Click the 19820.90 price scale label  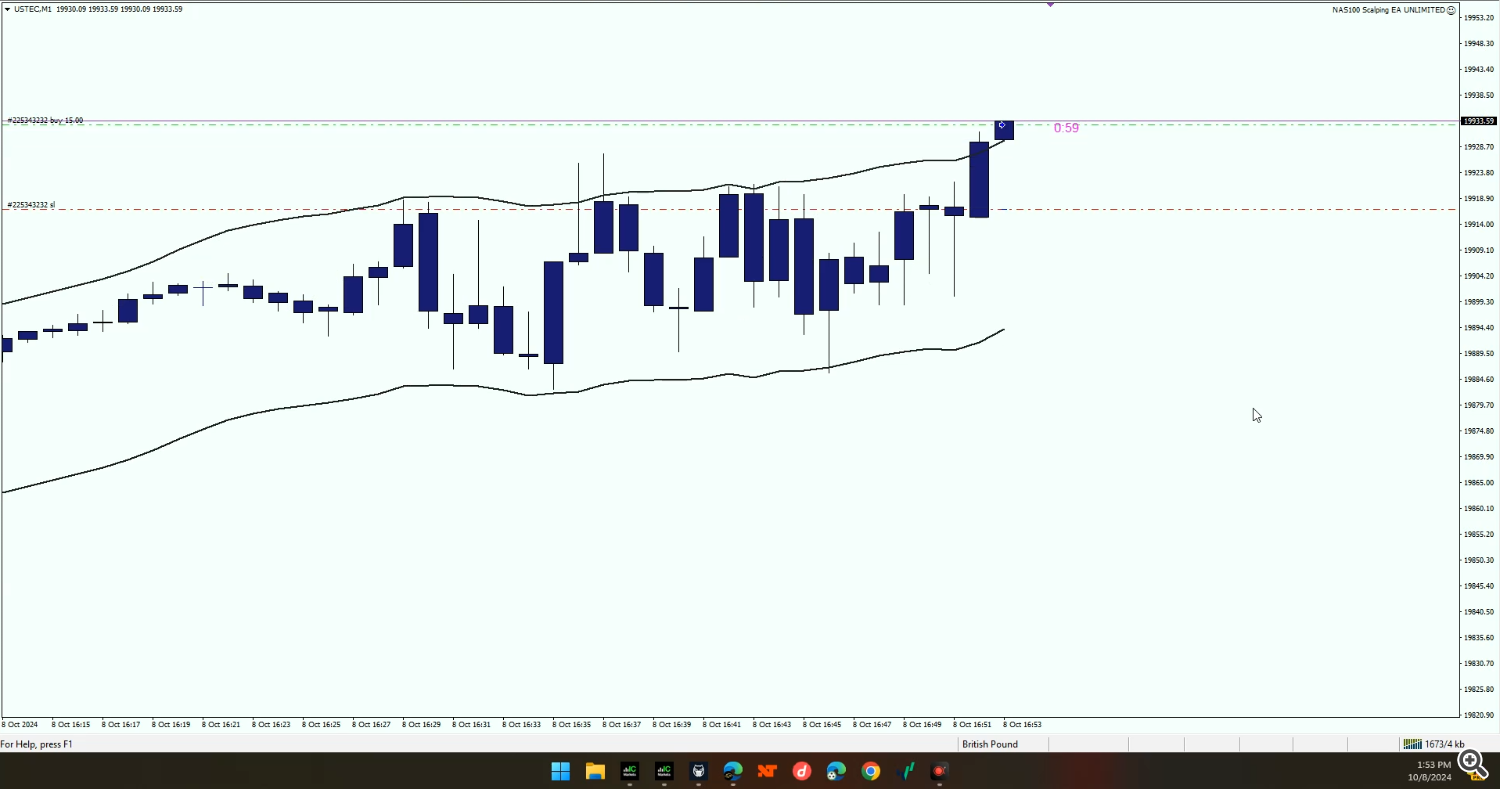(x=1479, y=715)
